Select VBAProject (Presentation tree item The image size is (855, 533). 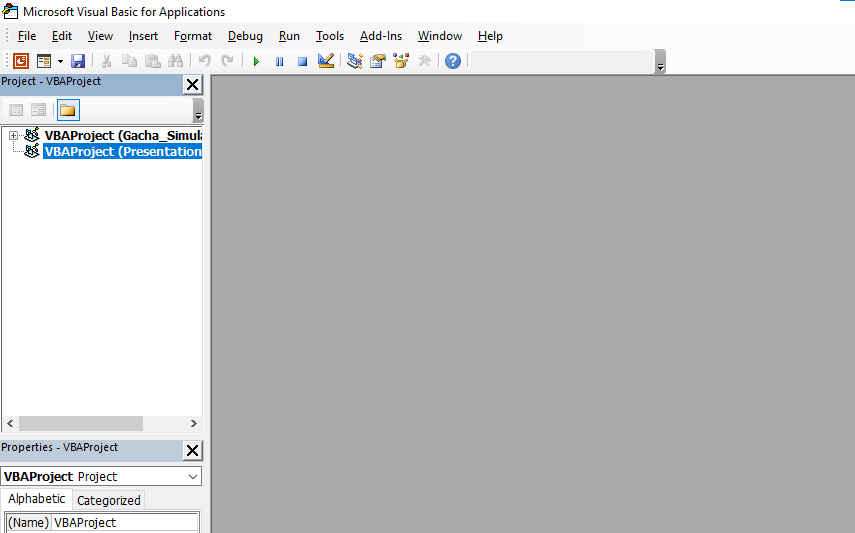coord(123,152)
